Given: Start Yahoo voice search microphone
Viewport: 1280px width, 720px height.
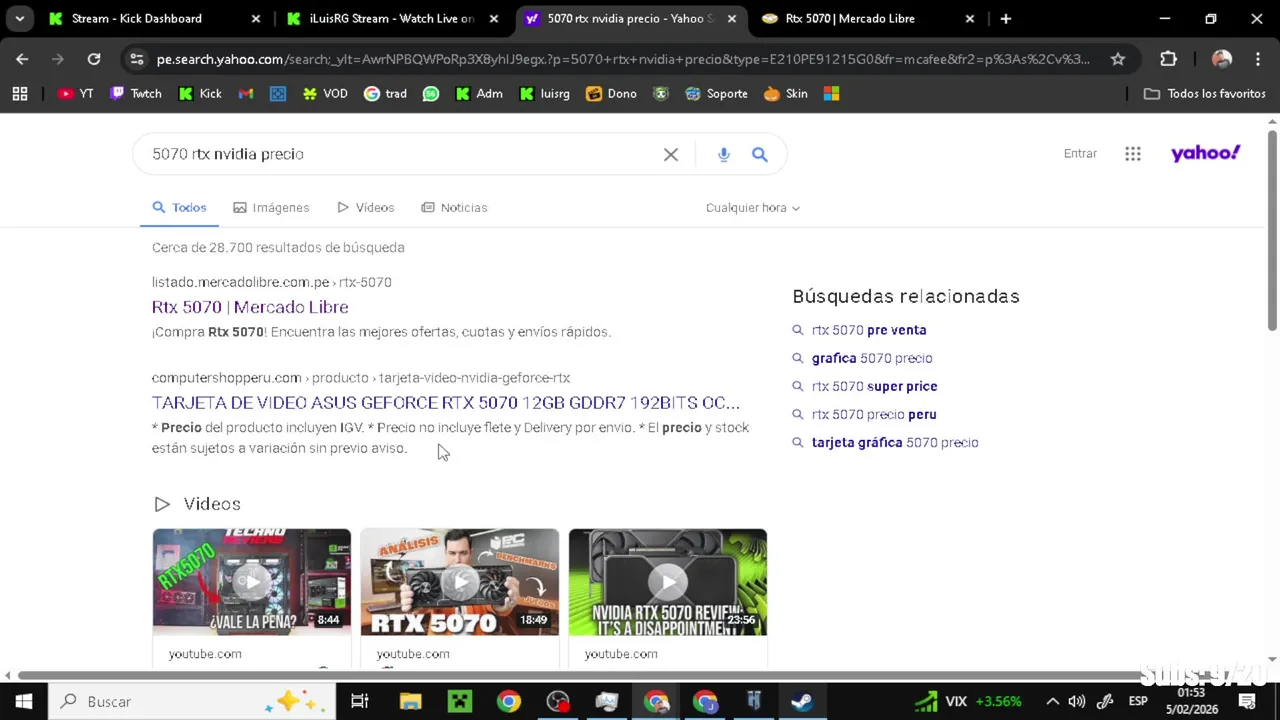Looking at the screenshot, I should click(724, 154).
